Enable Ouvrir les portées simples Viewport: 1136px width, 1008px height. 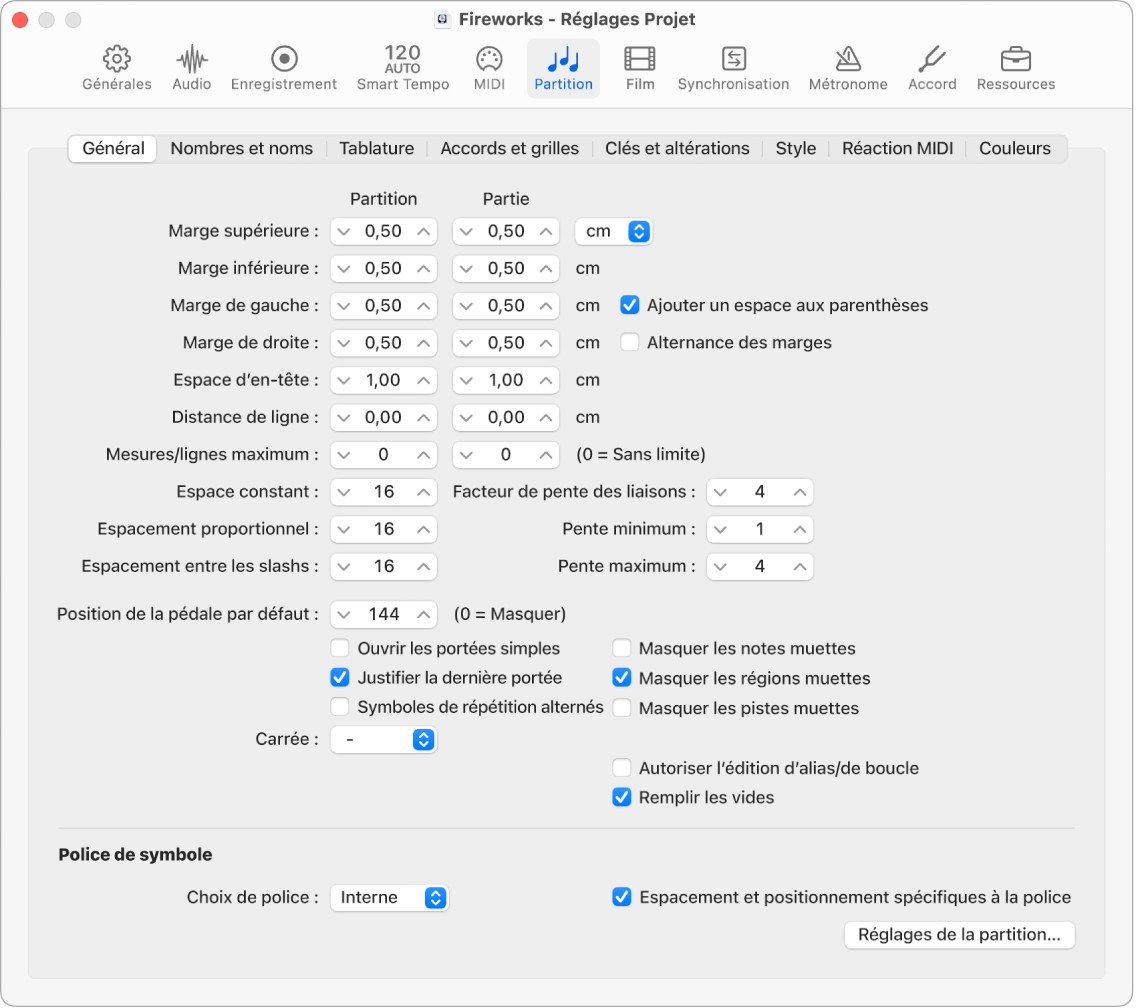340,648
